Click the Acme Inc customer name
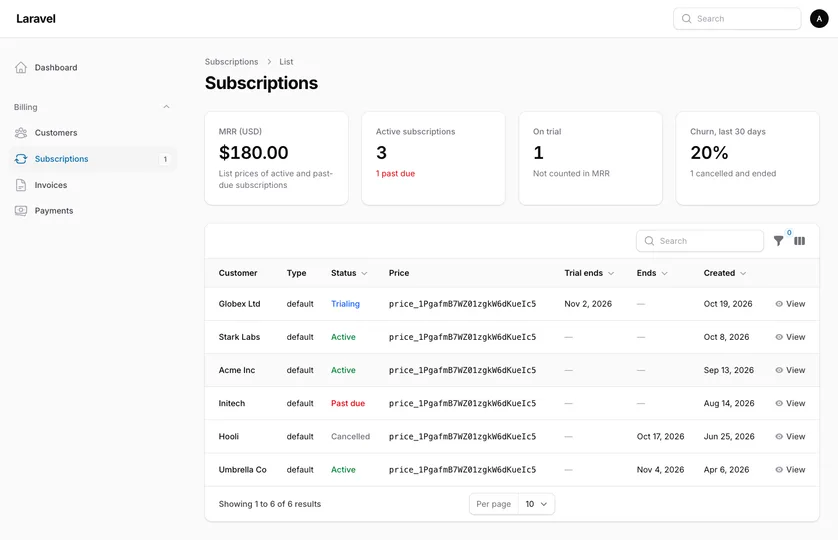The height and width of the screenshot is (540, 838). [x=237, y=370]
